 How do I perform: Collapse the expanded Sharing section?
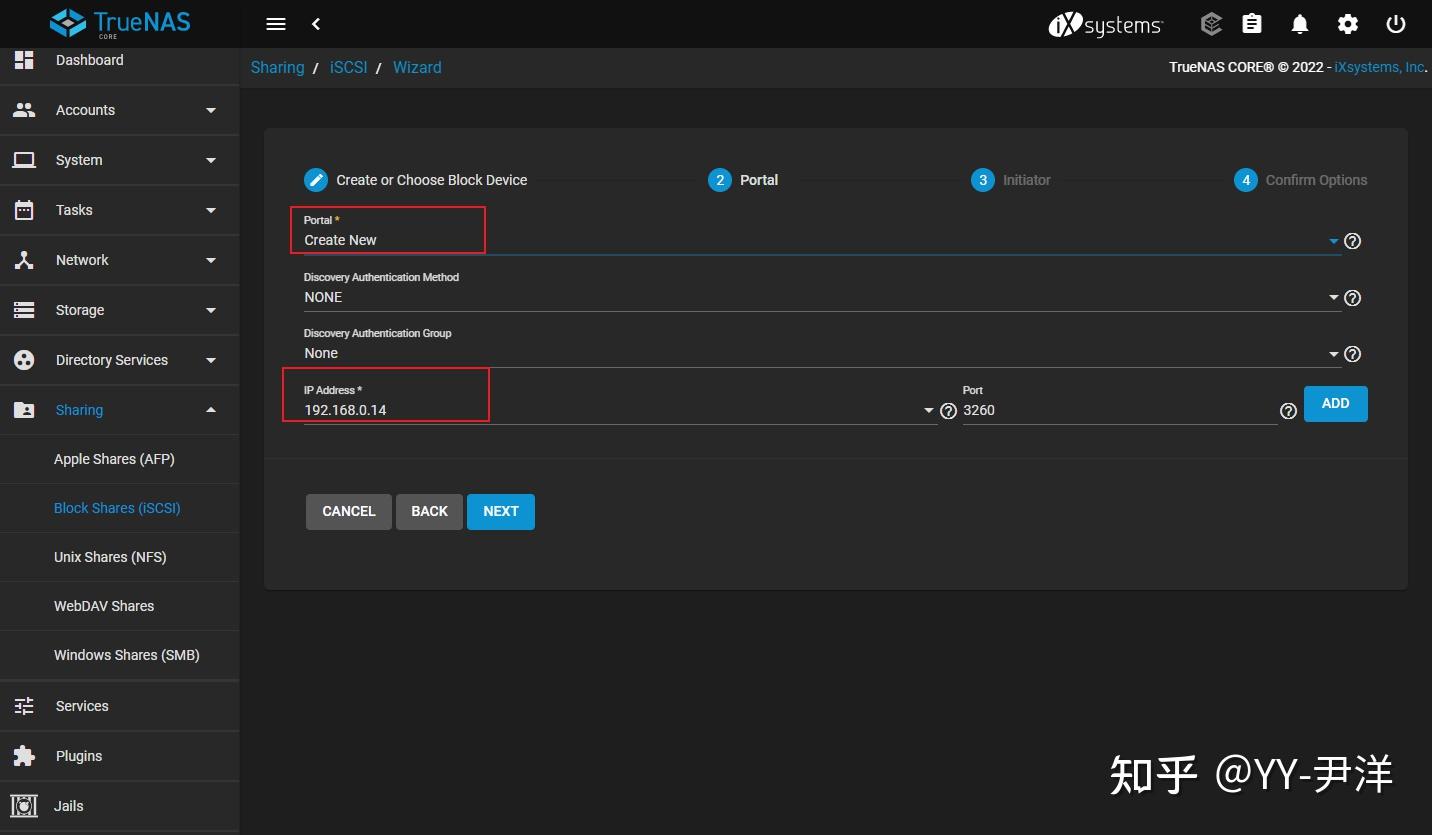click(x=210, y=409)
